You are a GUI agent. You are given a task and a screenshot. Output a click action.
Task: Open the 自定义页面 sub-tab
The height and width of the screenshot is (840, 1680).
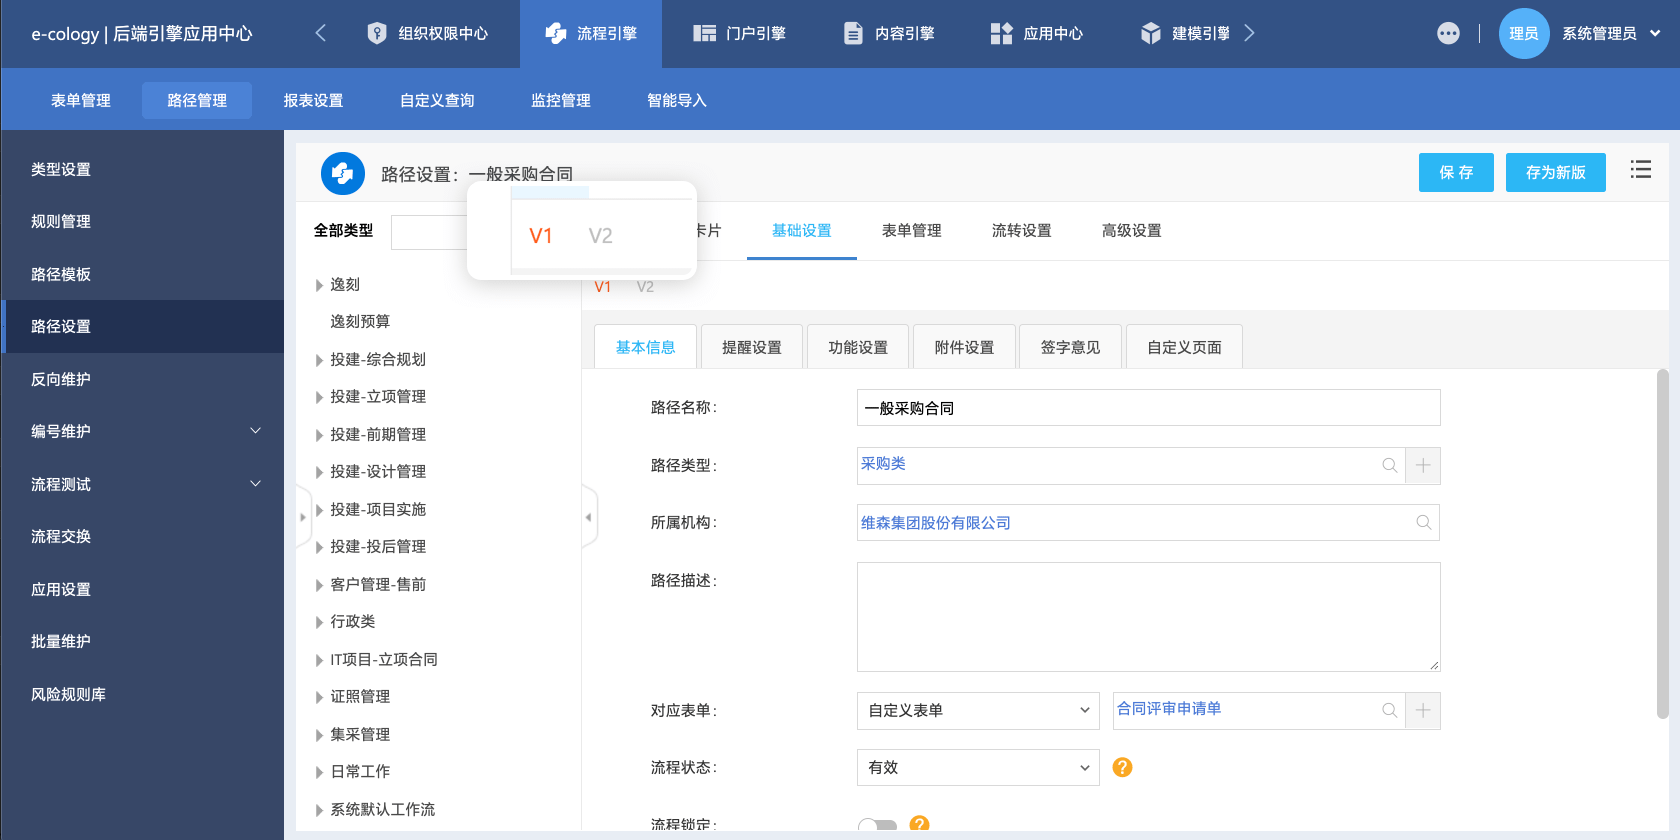point(1184,347)
